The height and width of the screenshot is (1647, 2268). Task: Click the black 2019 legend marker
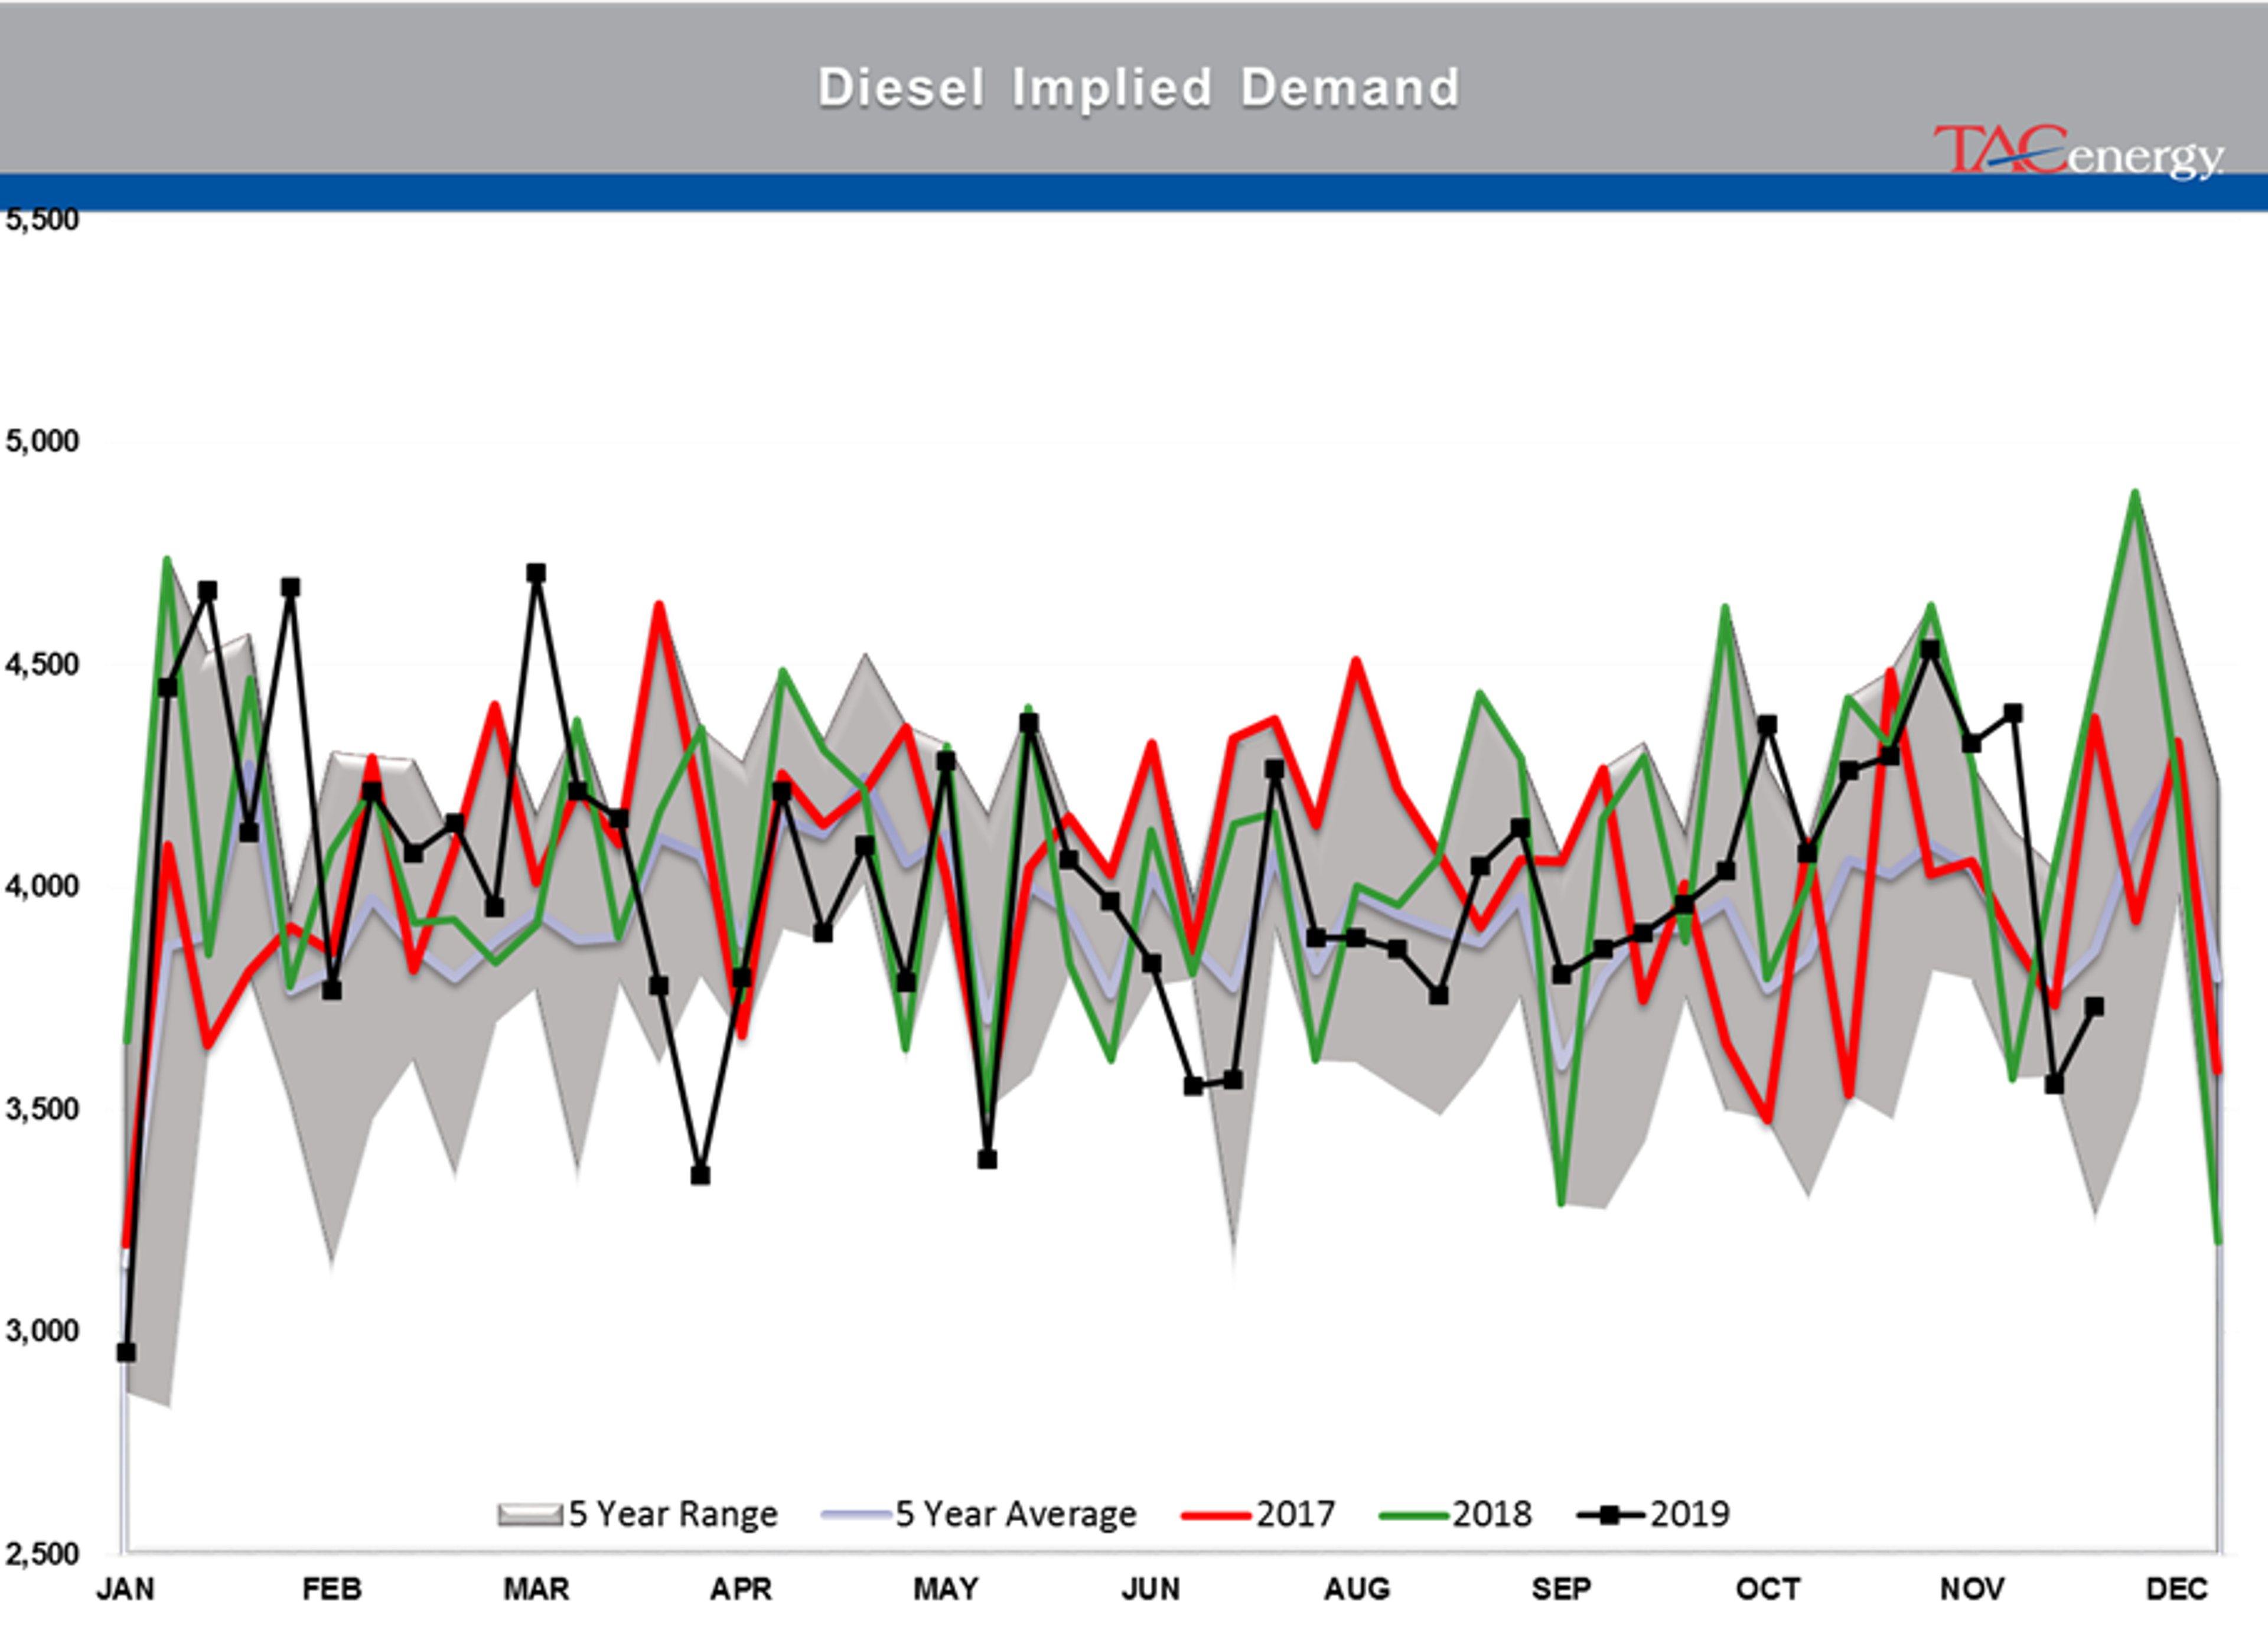pyautogui.click(x=1609, y=1516)
